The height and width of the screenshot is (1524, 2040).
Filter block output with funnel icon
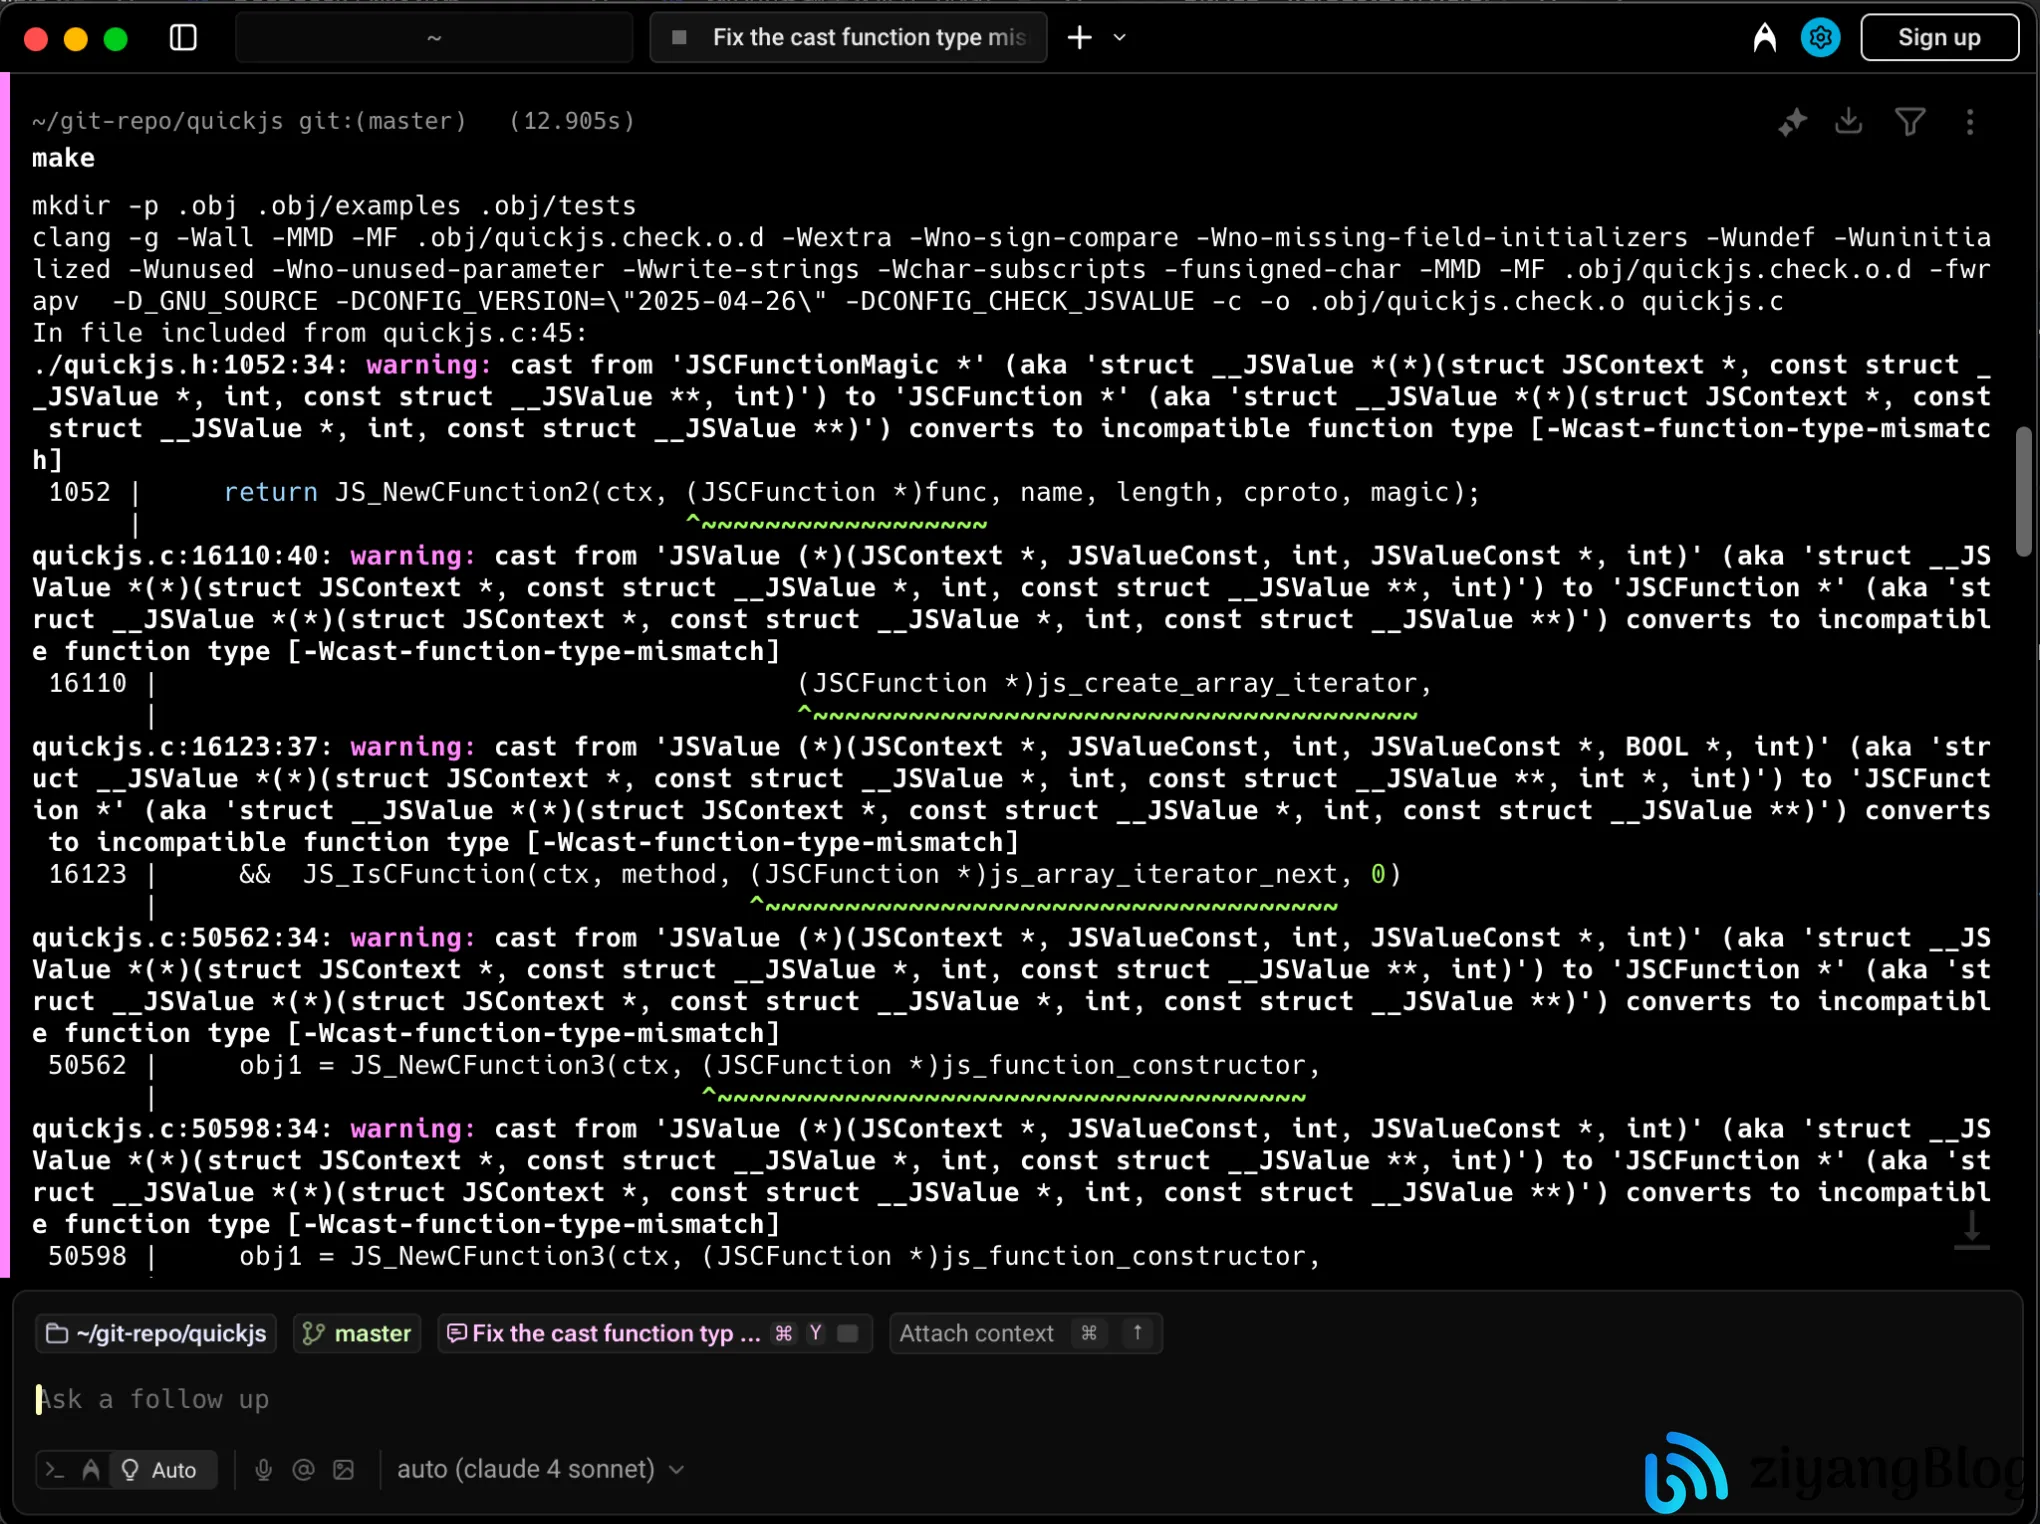1910,122
